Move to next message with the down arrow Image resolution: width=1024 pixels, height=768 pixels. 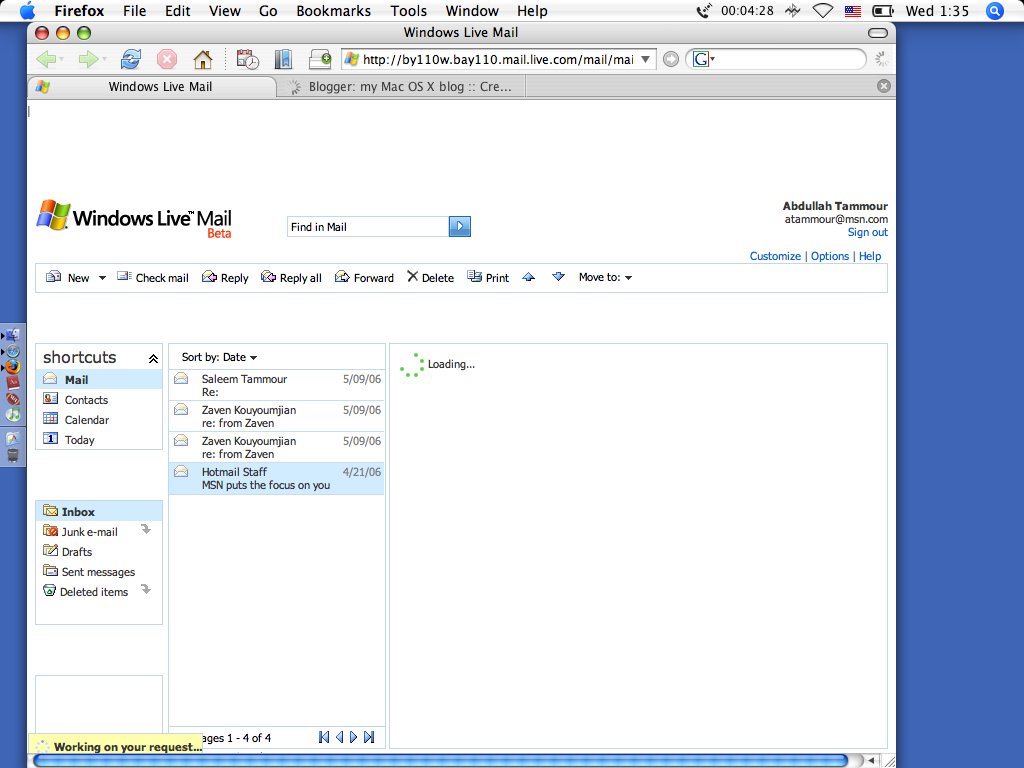(x=558, y=277)
